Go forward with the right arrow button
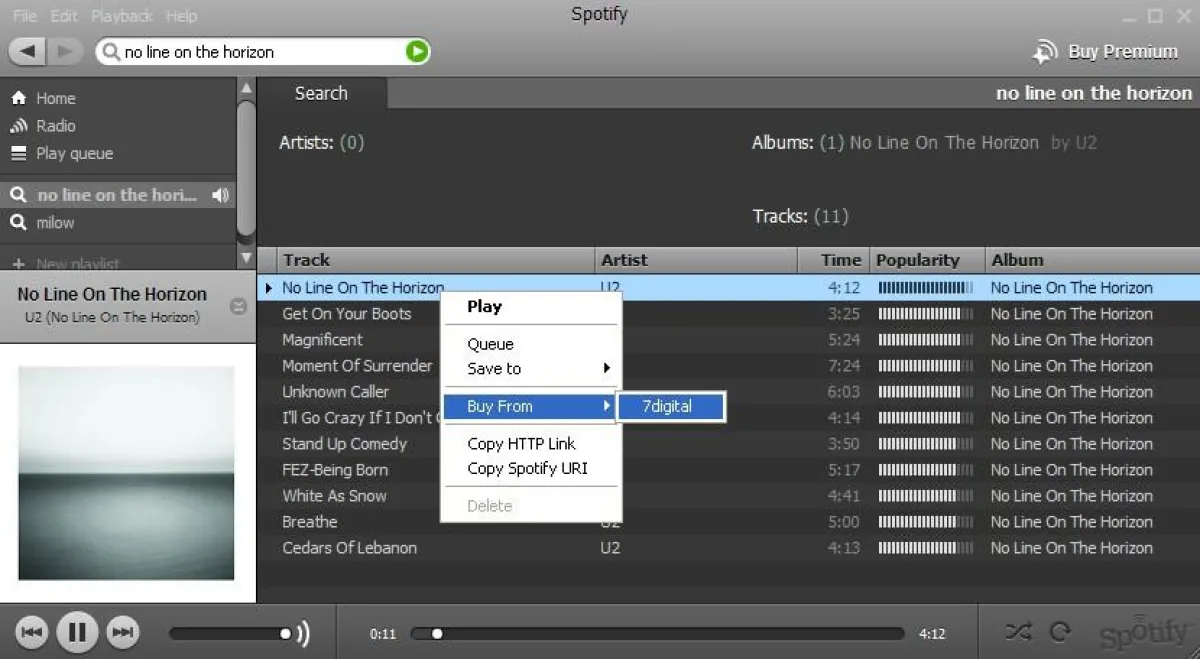Image resolution: width=1200 pixels, height=659 pixels. [x=63, y=51]
